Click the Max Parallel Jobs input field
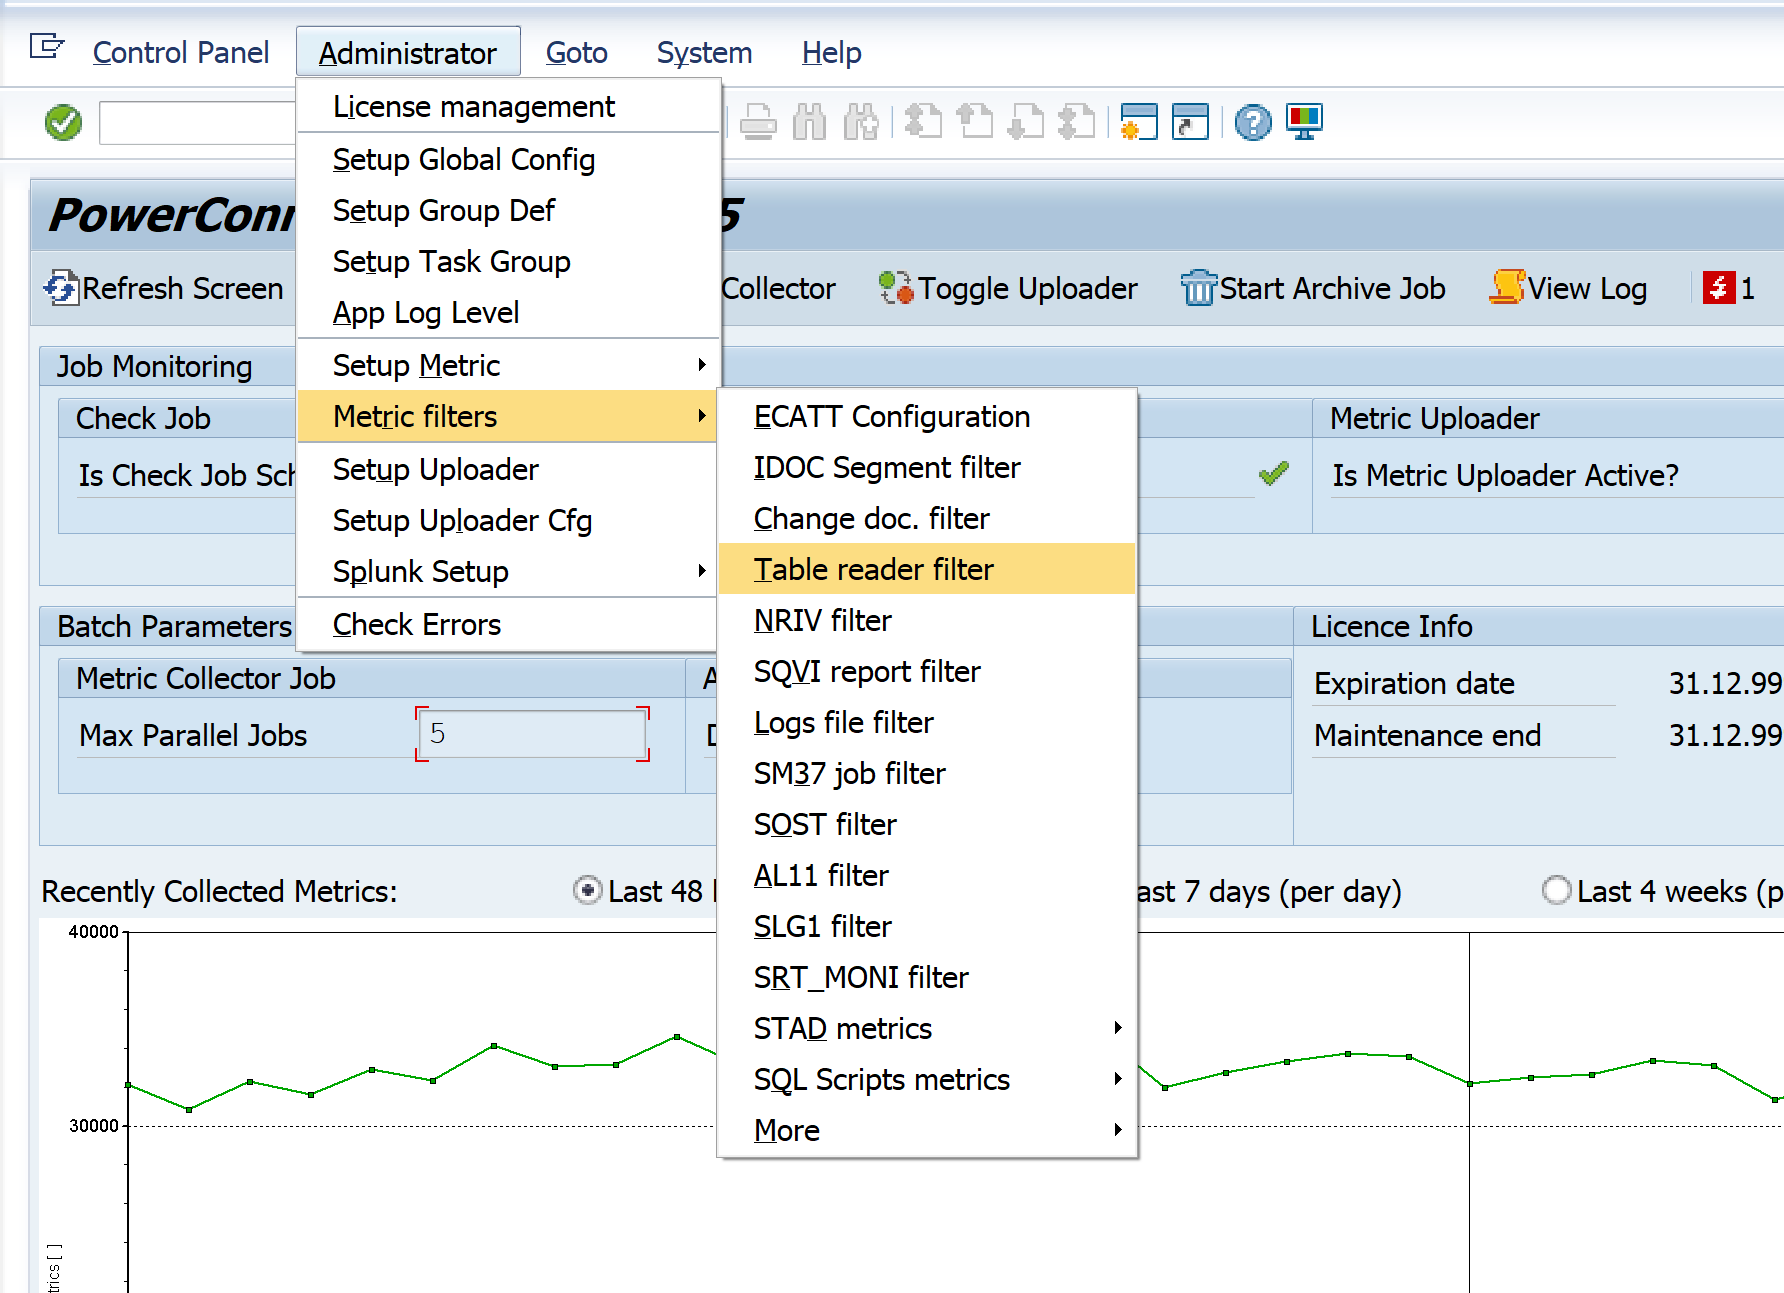 (x=532, y=734)
